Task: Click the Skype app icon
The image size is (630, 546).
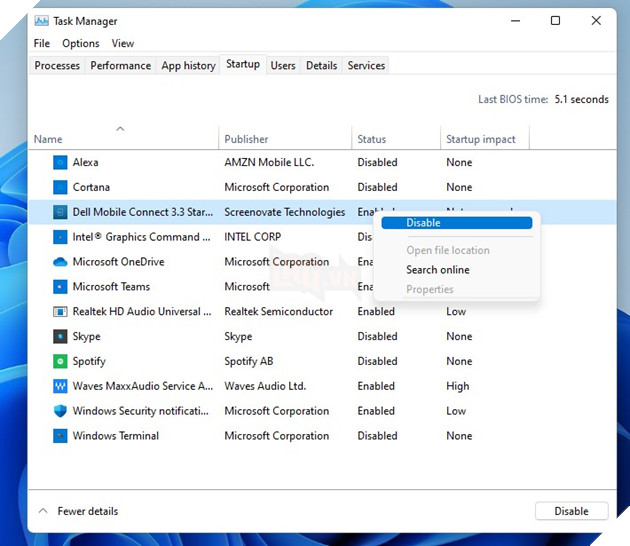Action: pyautogui.click(x=60, y=337)
